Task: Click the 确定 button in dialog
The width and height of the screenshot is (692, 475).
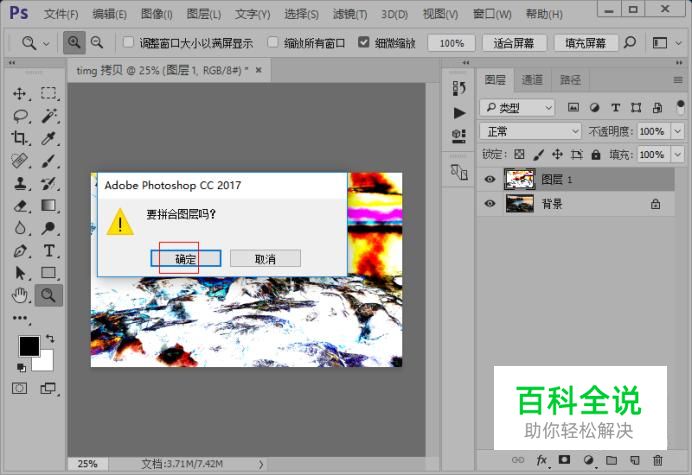Action: point(186,259)
